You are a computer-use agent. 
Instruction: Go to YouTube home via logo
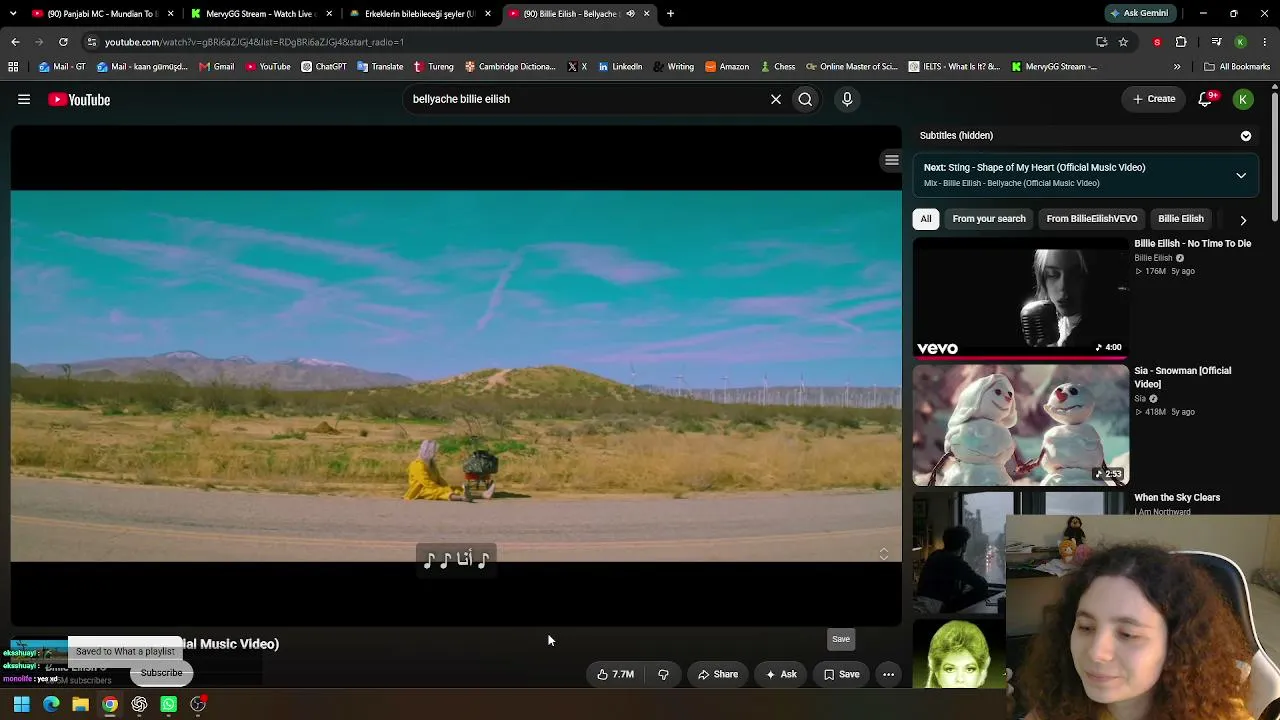tap(79, 99)
